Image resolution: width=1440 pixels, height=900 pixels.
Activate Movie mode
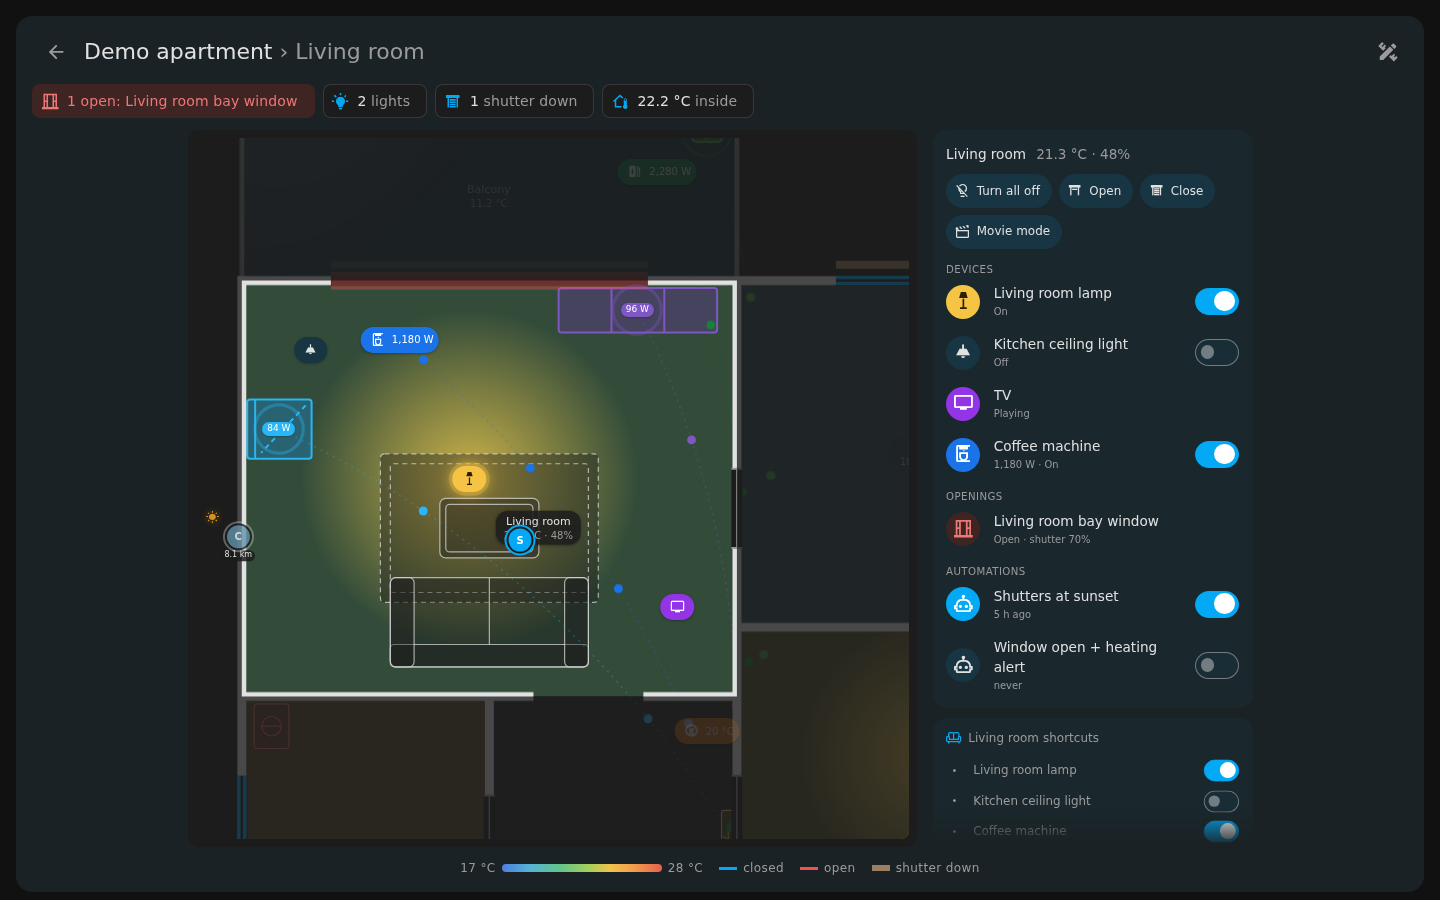1003,231
